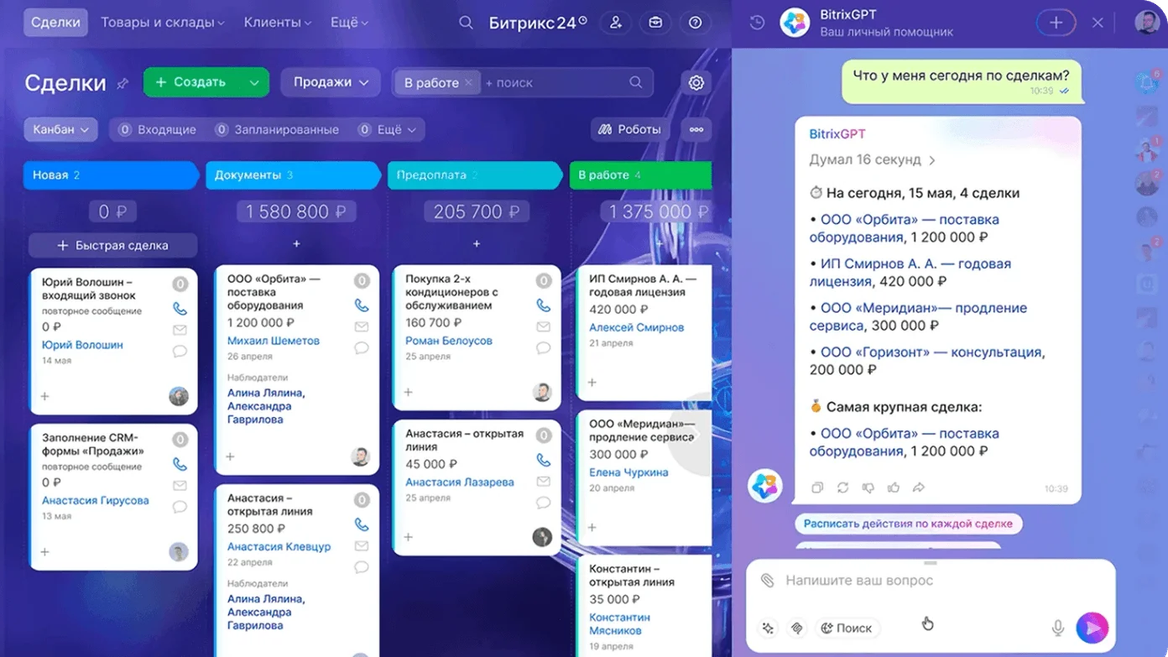The height and width of the screenshot is (657, 1168).
Task: Click Расписать действия по каждой сделке suggestion
Action: (x=908, y=524)
